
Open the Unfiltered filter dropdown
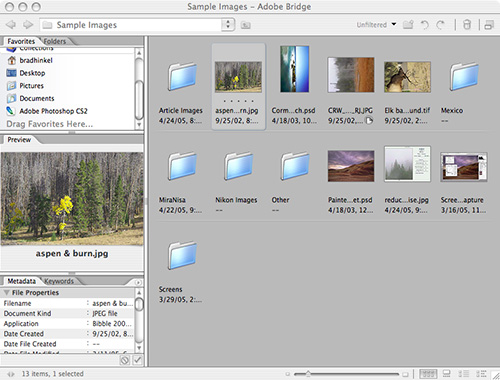(x=376, y=25)
